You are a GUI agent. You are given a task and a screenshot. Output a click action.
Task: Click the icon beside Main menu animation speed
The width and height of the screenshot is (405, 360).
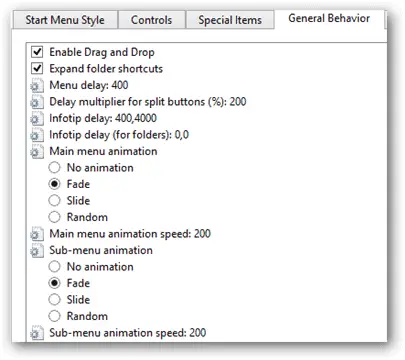coord(37,234)
